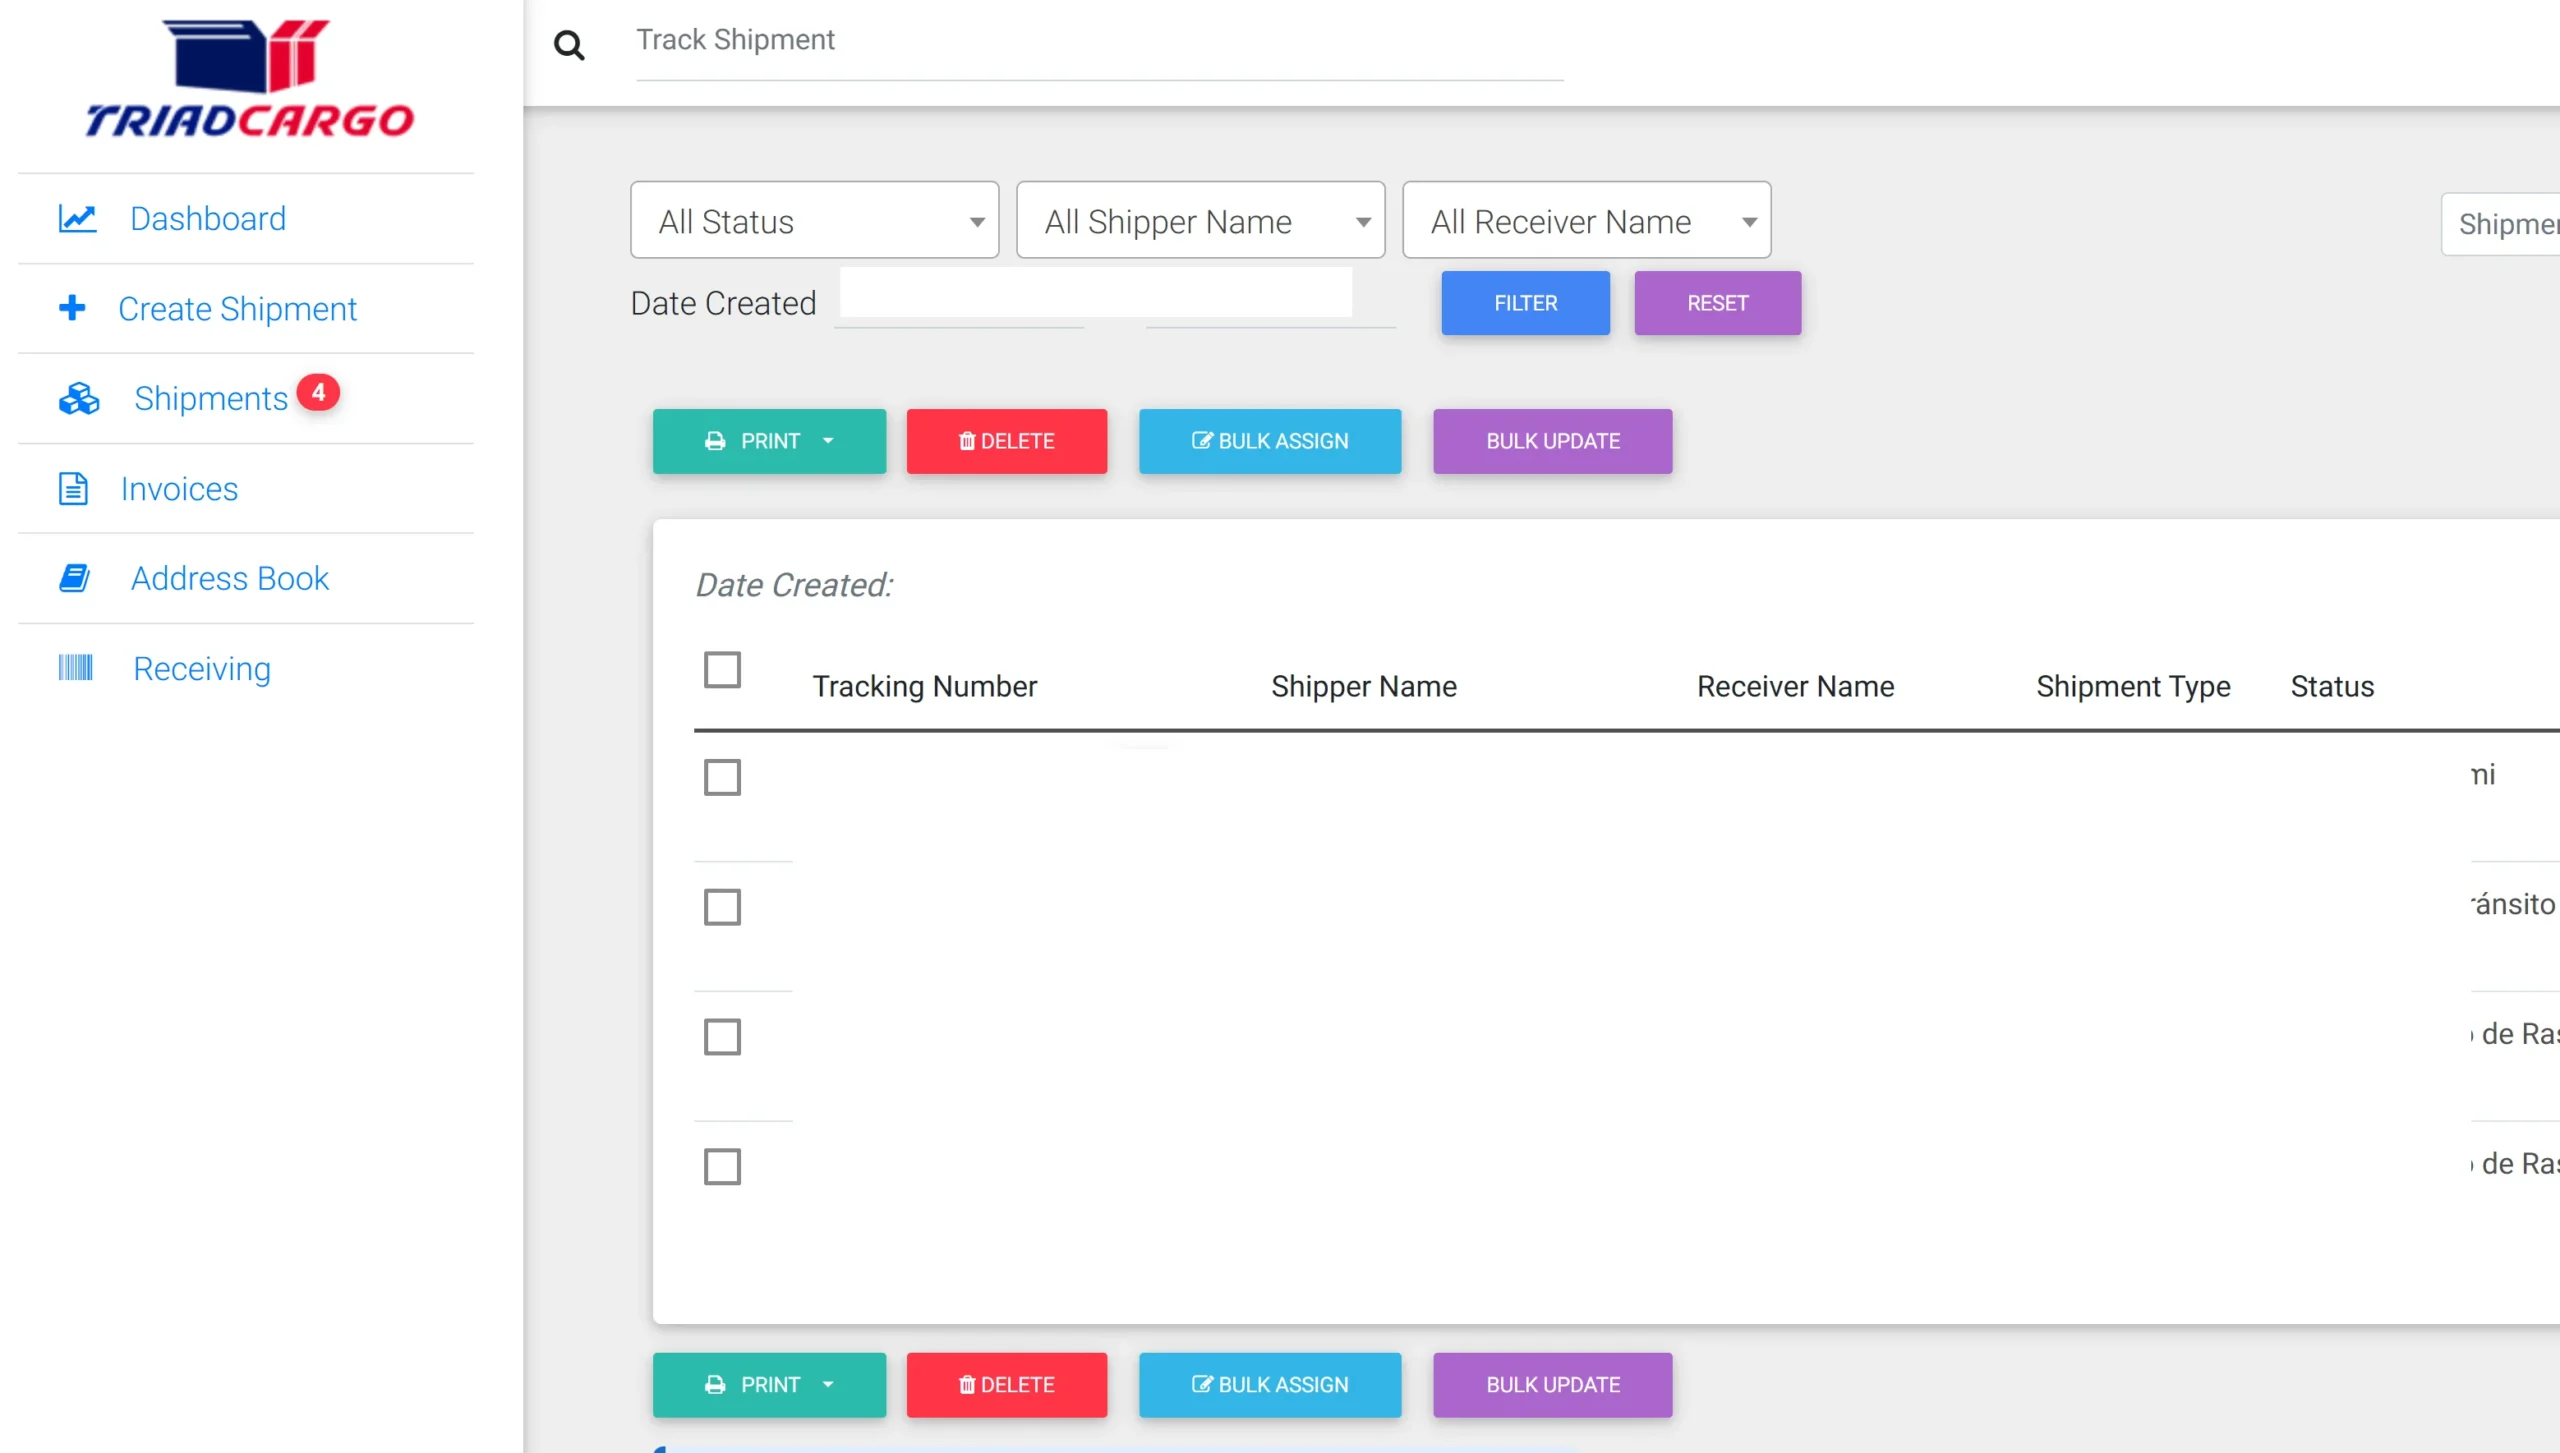Click the Create Shipment plus icon

coord(72,308)
